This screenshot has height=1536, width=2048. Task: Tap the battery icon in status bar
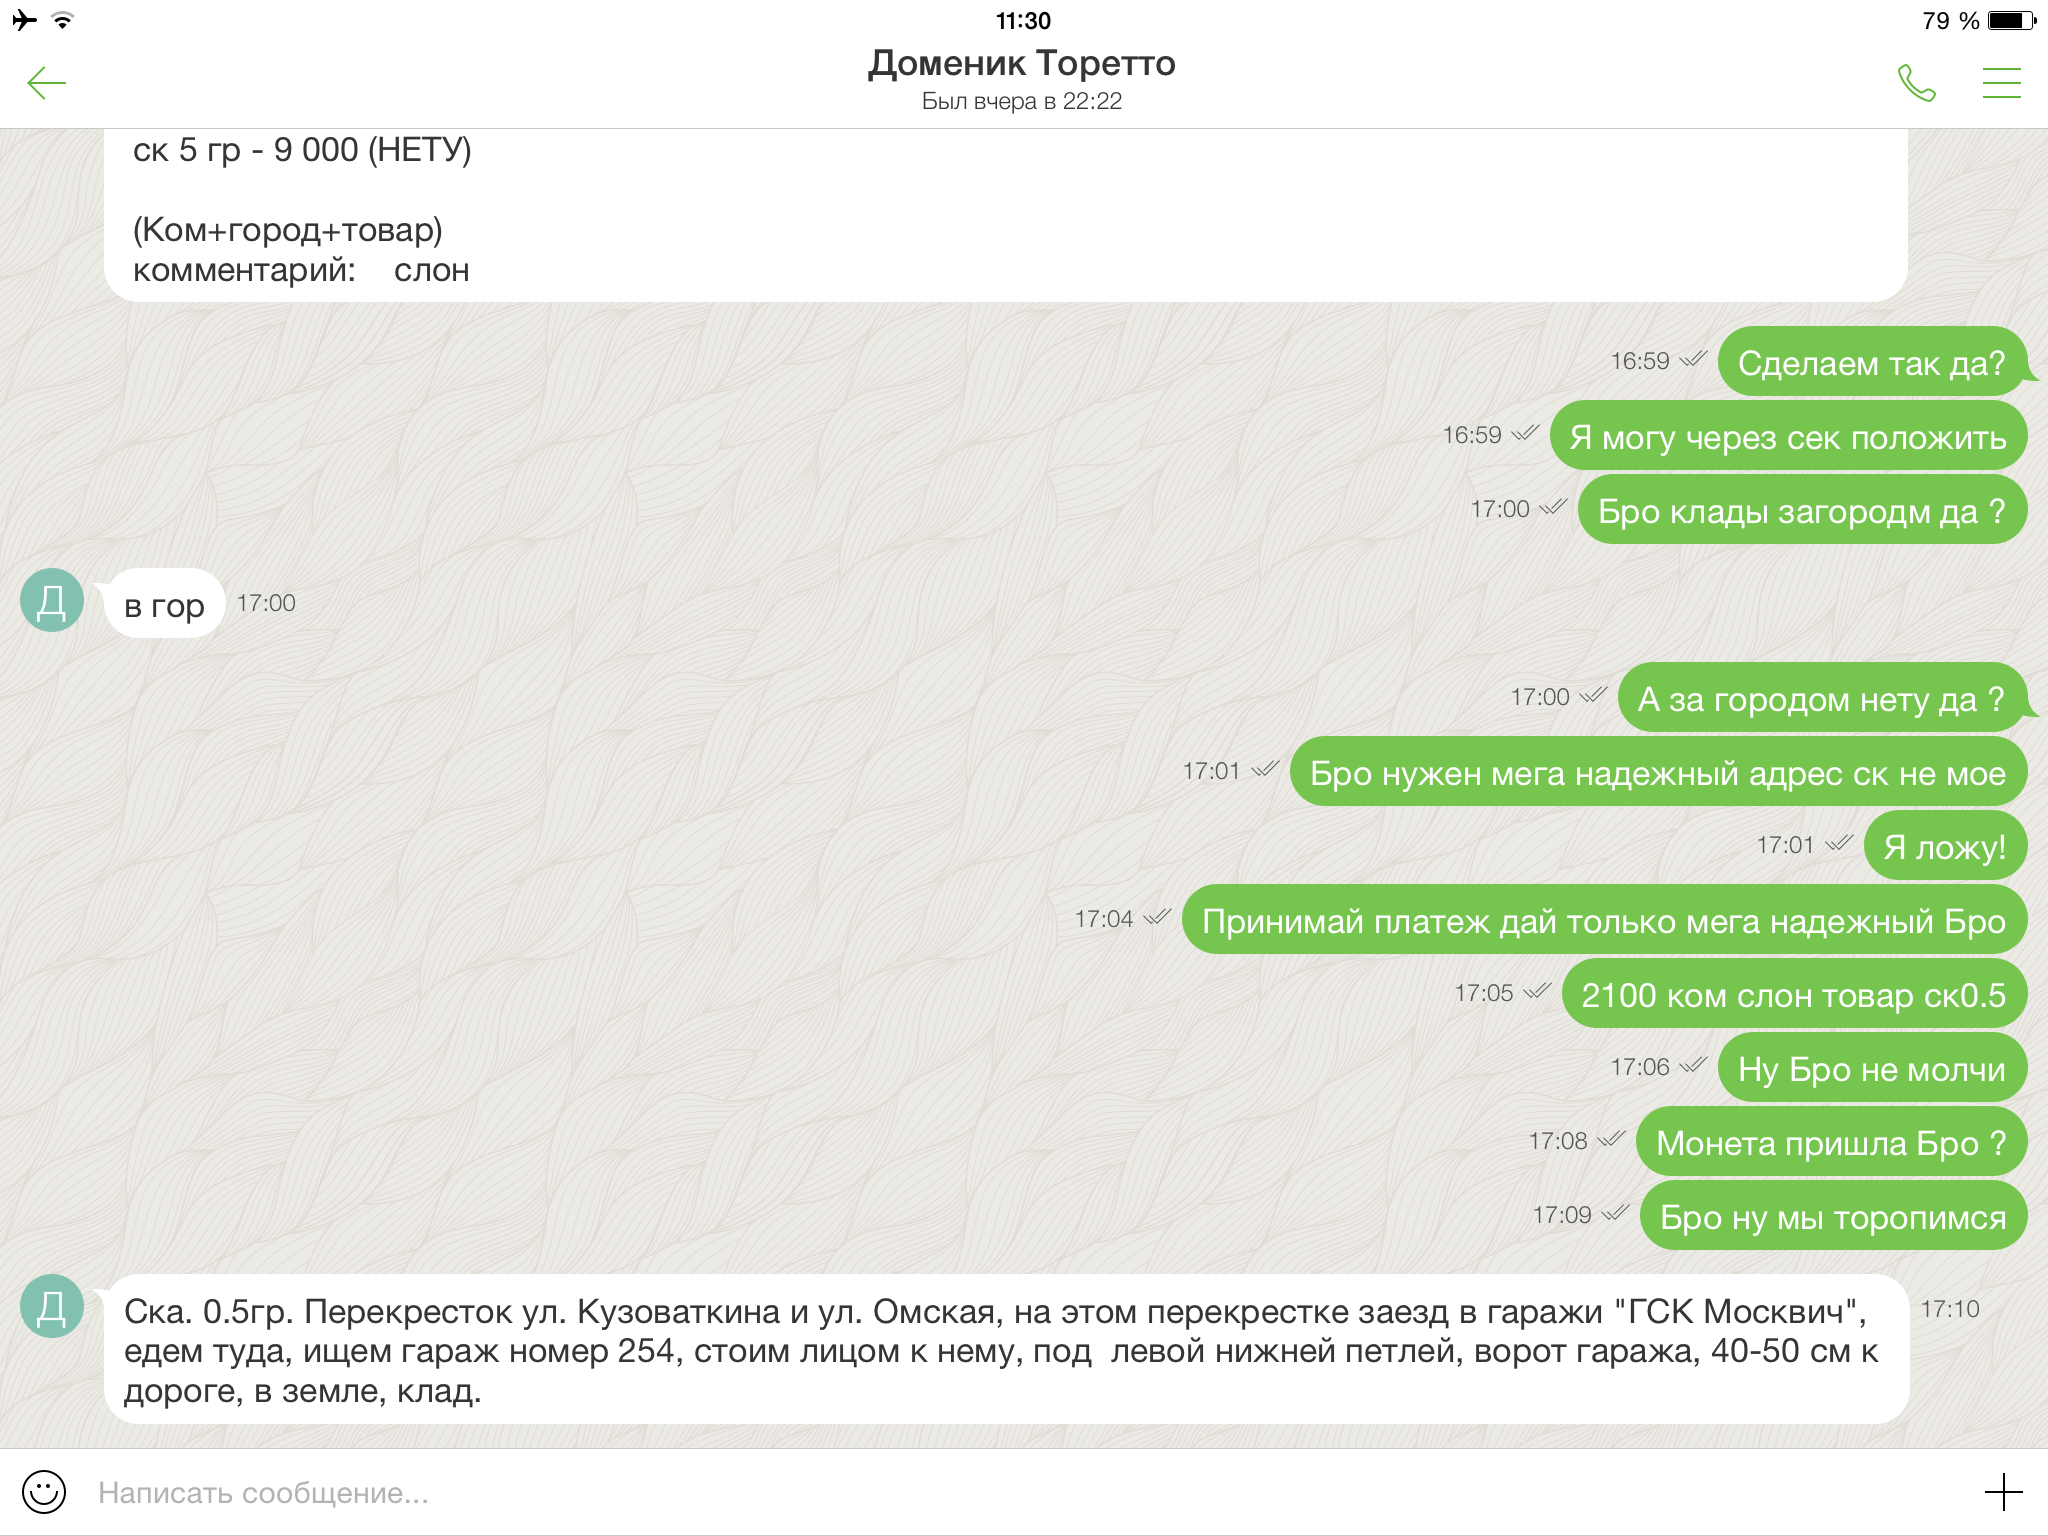point(2011,20)
